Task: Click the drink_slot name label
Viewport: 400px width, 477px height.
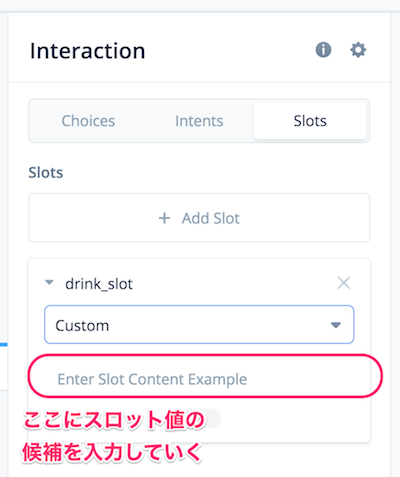Action: 99,284
